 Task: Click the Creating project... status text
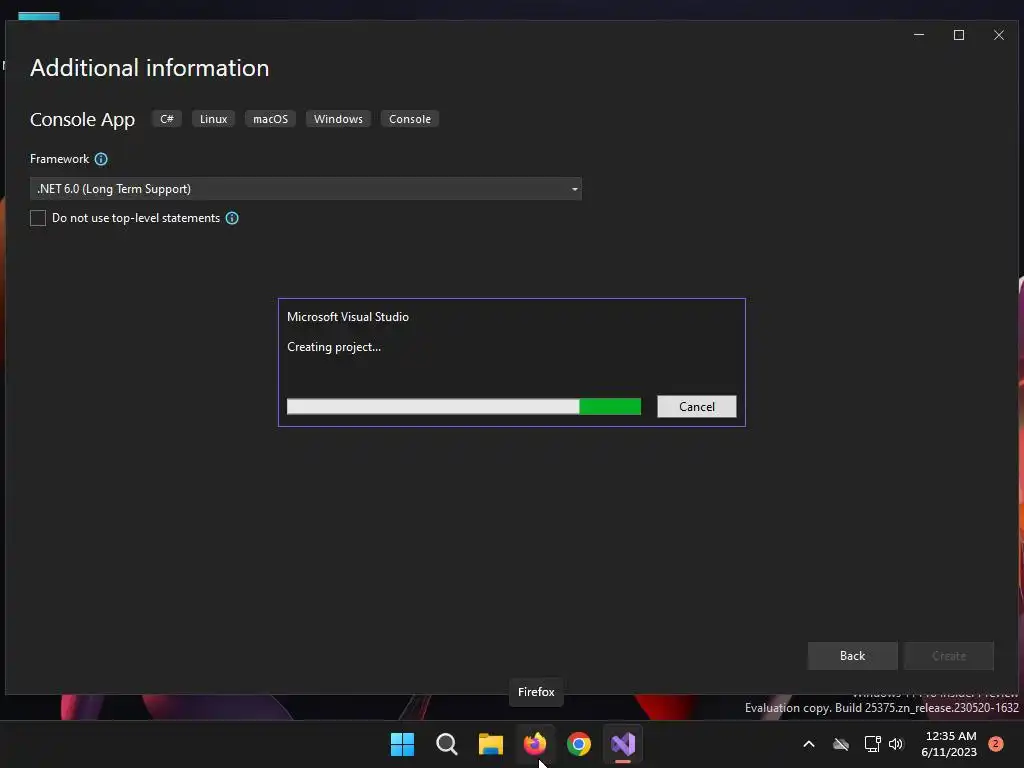tap(334, 347)
